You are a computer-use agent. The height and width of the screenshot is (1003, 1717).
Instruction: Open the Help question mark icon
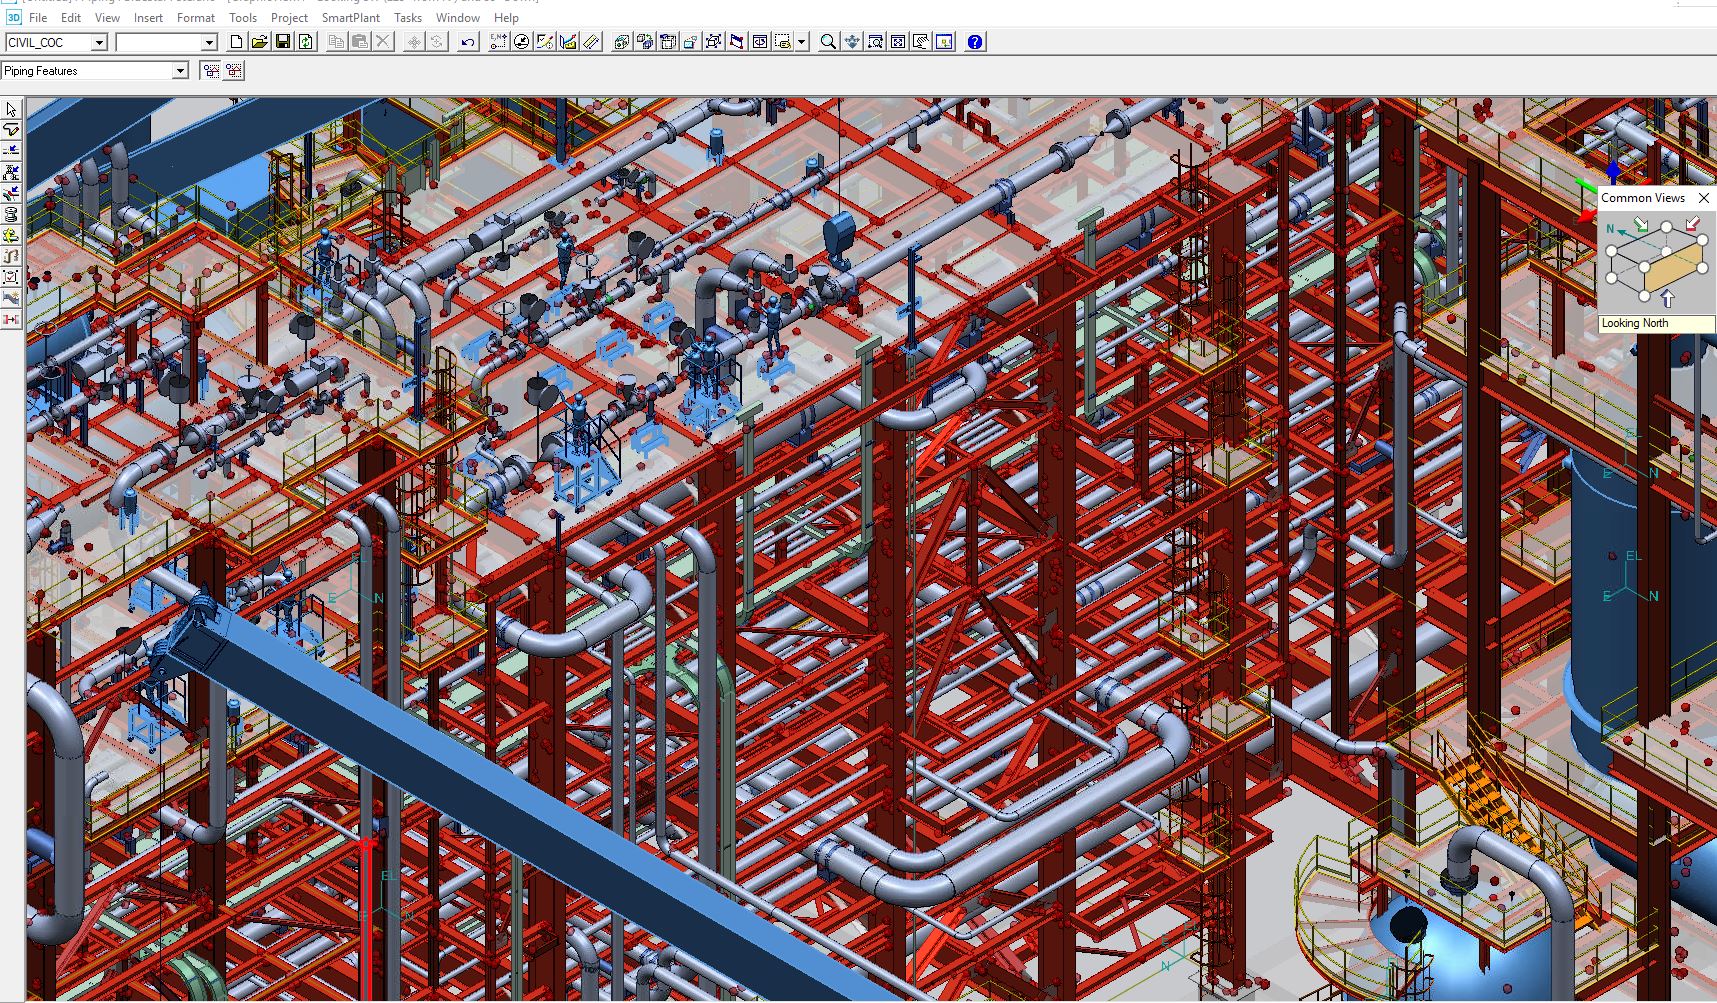click(x=975, y=42)
